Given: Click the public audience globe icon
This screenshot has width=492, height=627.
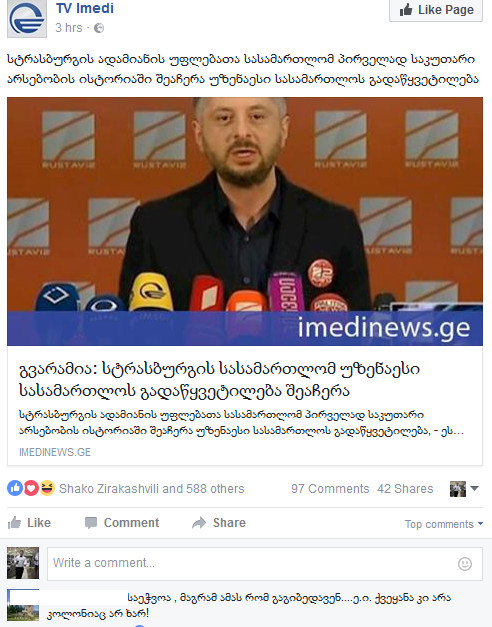Looking at the screenshot, I should click(99, 28).
